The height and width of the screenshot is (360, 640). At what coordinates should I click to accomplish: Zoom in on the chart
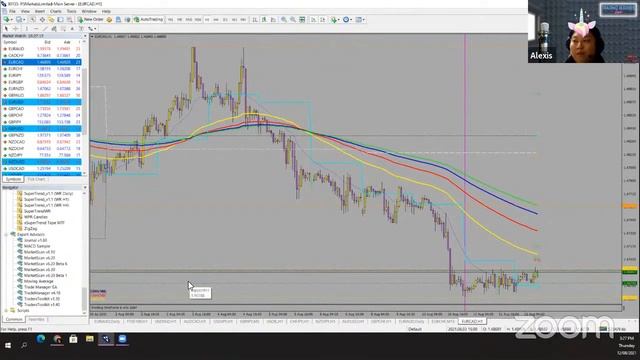(x=284, y=19)
